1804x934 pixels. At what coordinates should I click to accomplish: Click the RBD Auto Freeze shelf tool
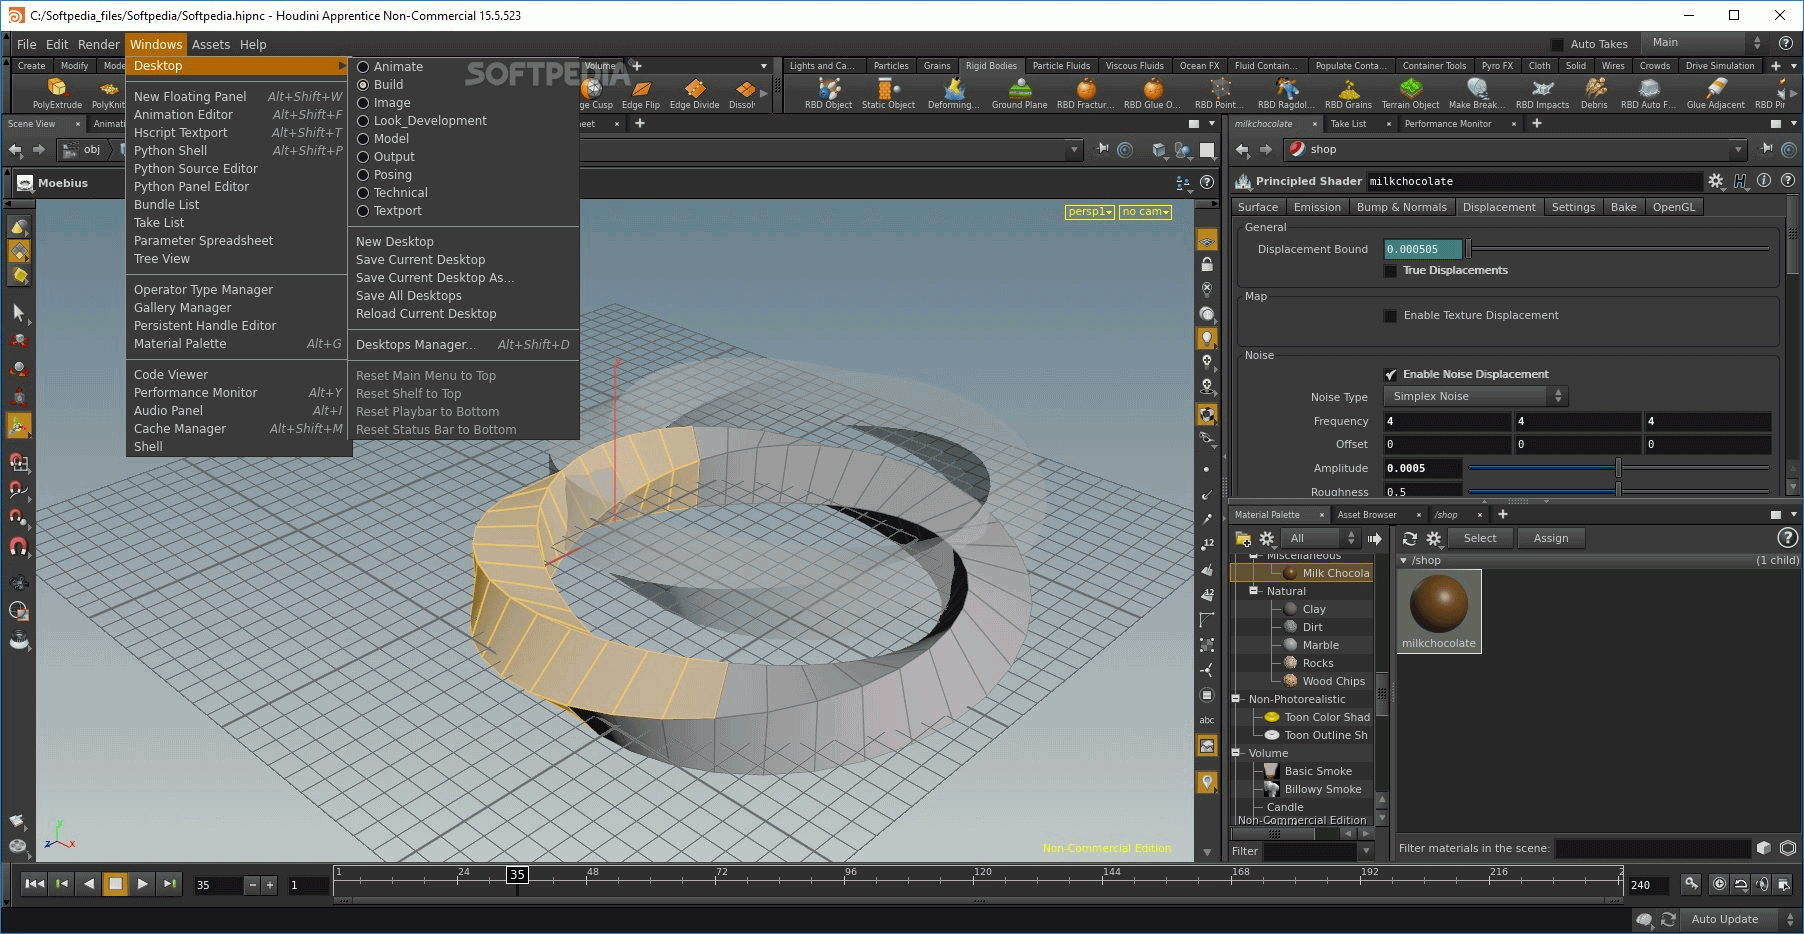(x=1648, y=93)
